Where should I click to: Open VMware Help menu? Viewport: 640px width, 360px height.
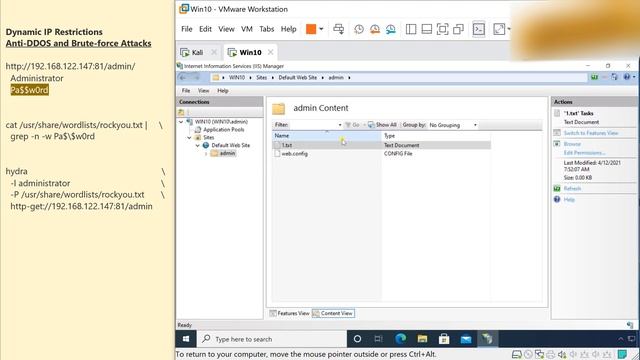point(289,29)
